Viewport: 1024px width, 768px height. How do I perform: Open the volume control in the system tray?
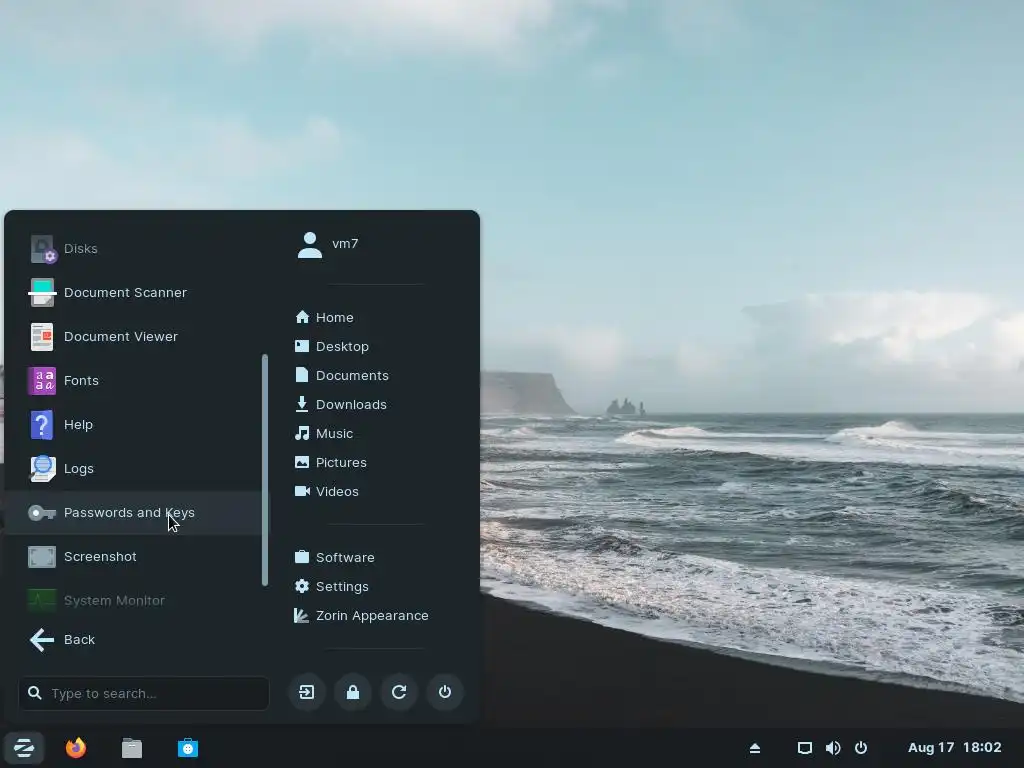click(833, 748)
